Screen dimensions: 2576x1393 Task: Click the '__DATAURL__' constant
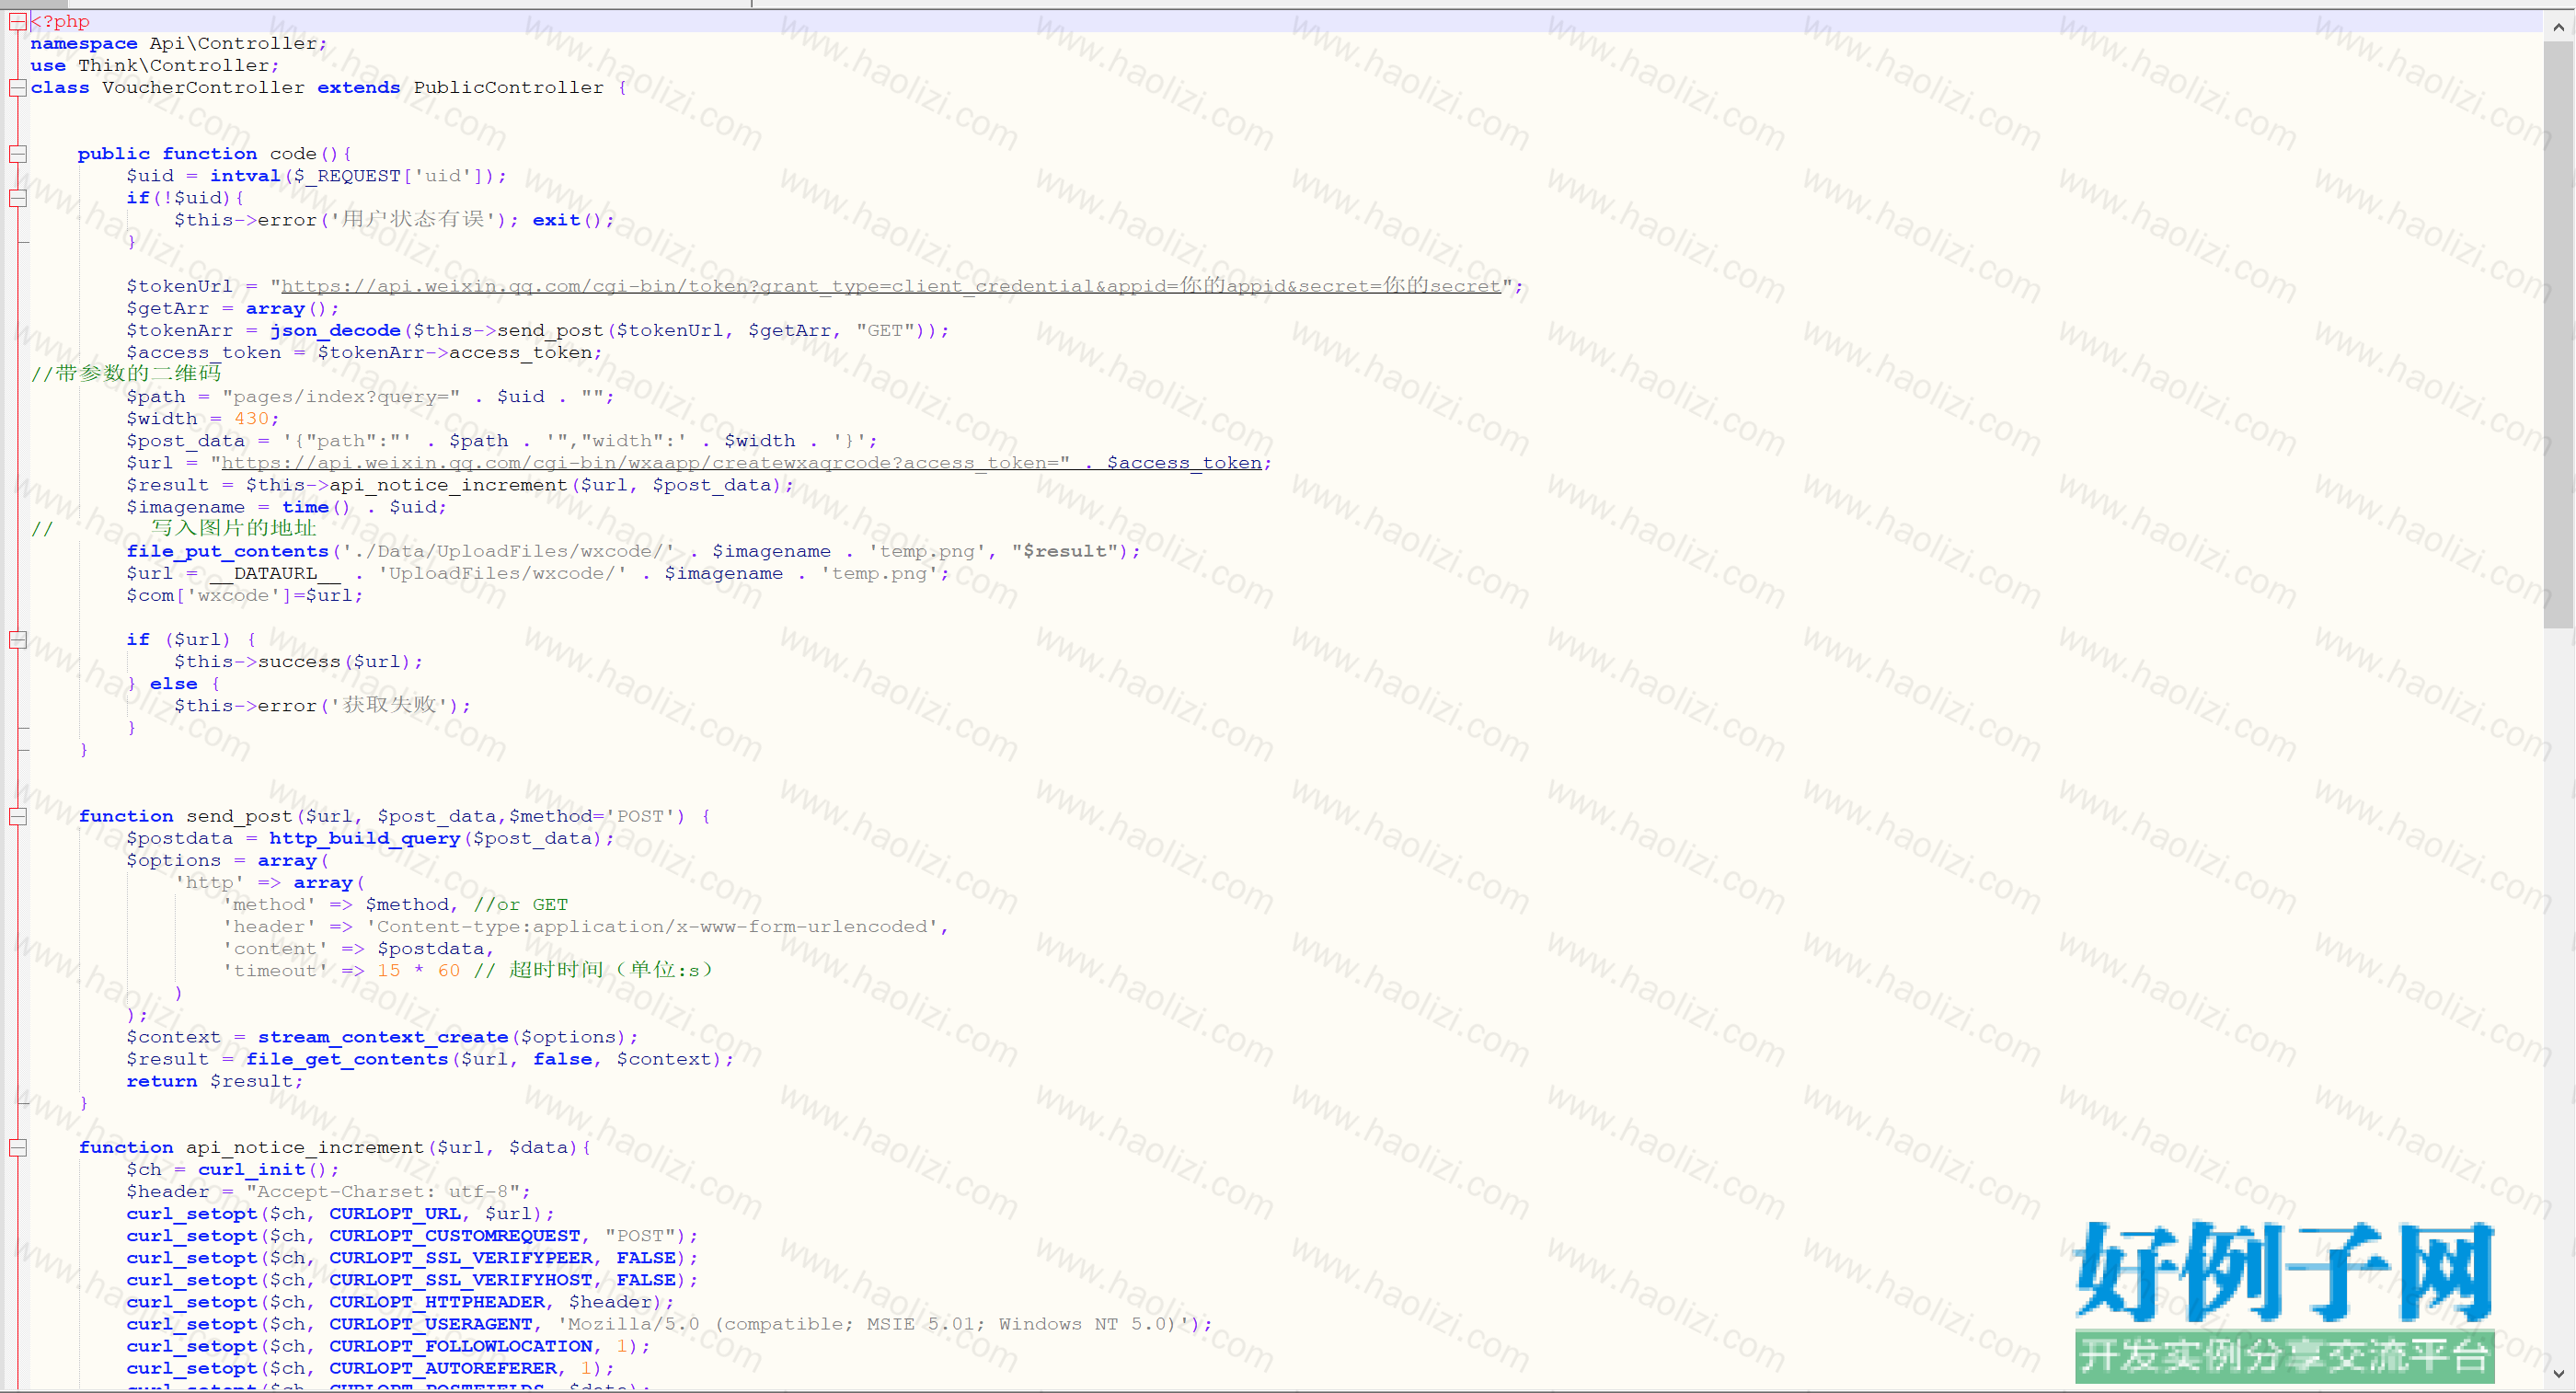click(275, 574)
